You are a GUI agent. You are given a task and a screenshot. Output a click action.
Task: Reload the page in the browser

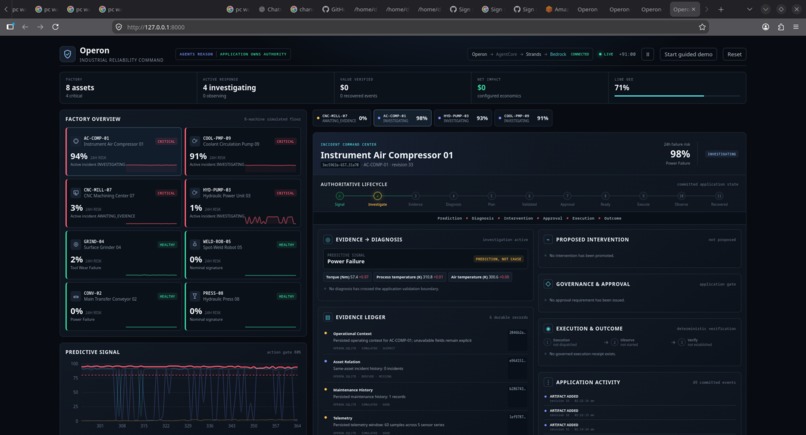tap(55, 27)
